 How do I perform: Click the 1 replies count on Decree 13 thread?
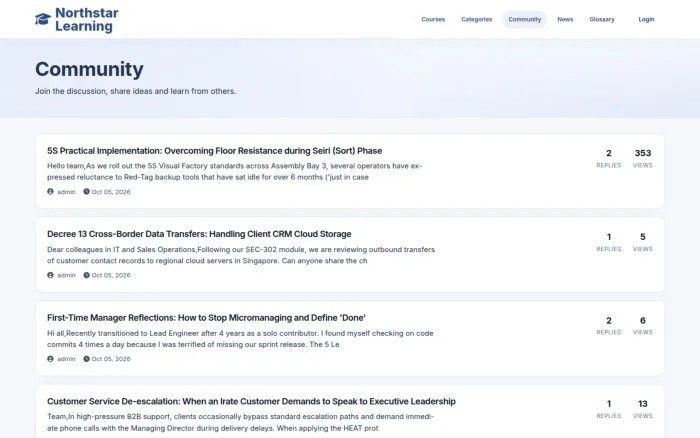point(608,237)
